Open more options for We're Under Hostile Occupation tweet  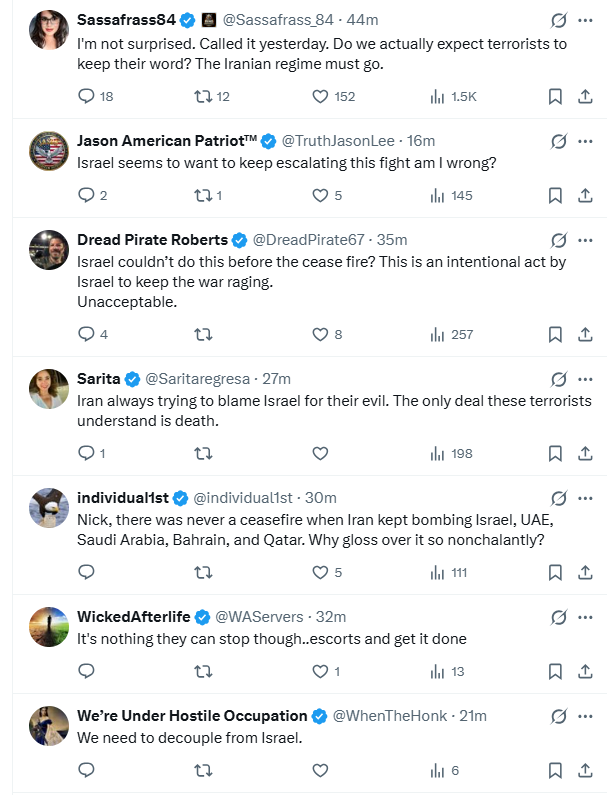pos(586,716)
